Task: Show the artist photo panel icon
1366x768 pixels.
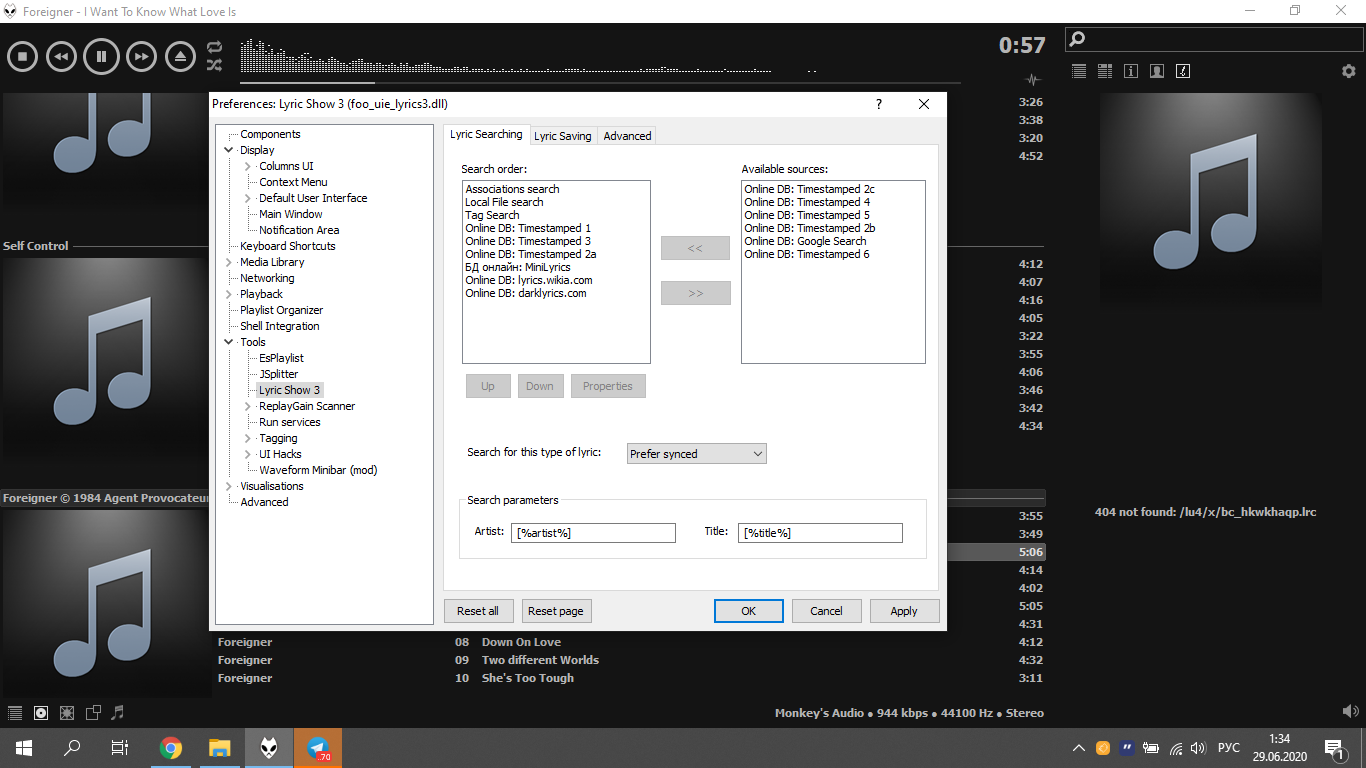Action: 1157,71
